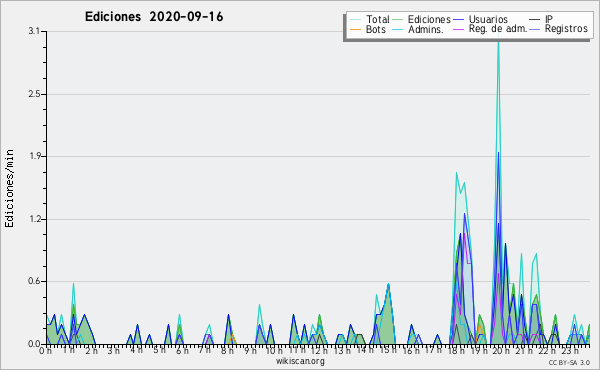Click the 'Bots' legend entry
600x370 pixels.
click(x=375, y=29)
